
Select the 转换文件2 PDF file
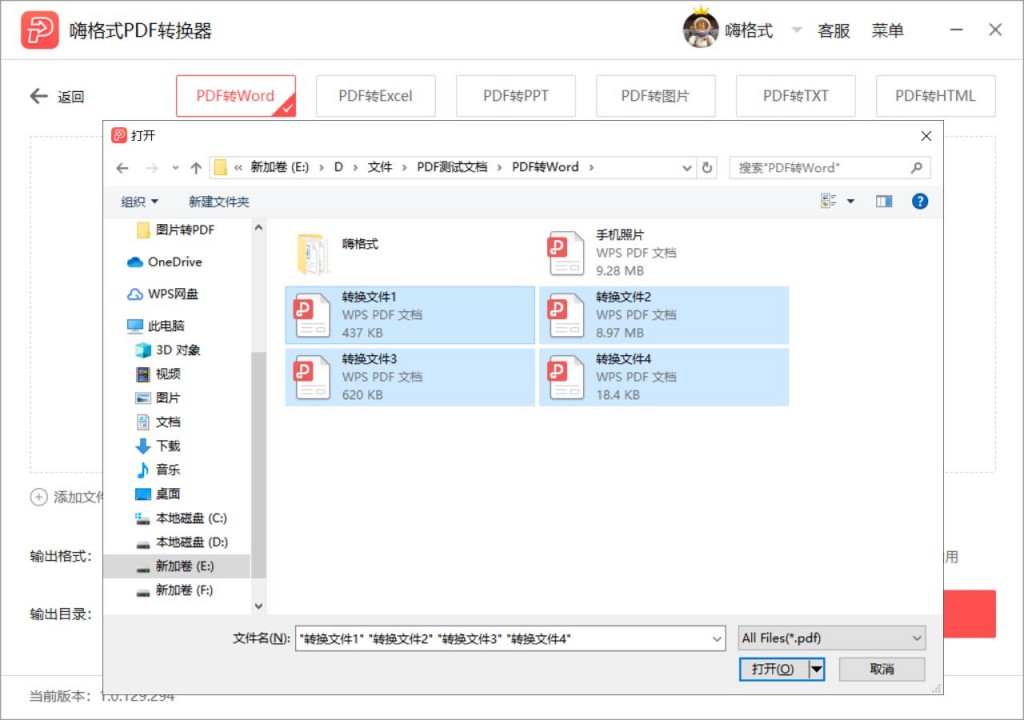664,315
